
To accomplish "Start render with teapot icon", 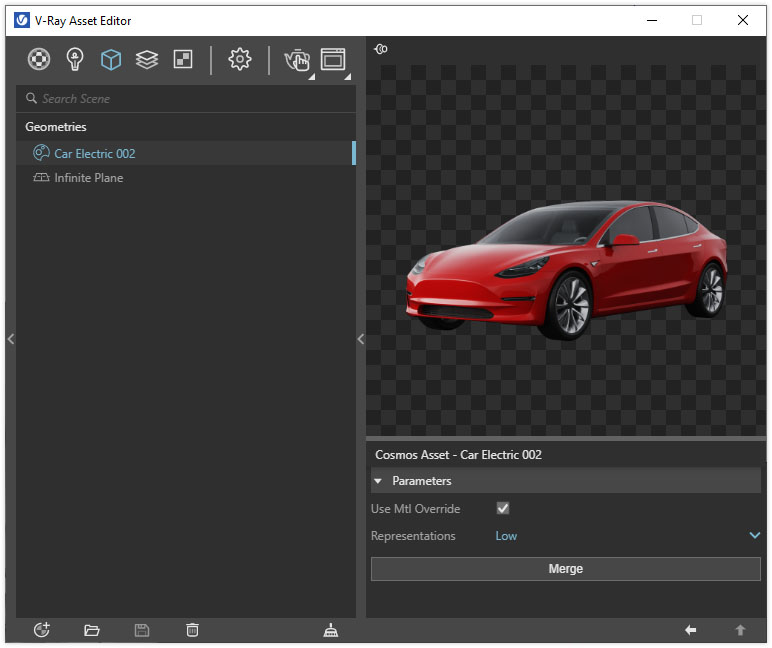I will 297,61.
